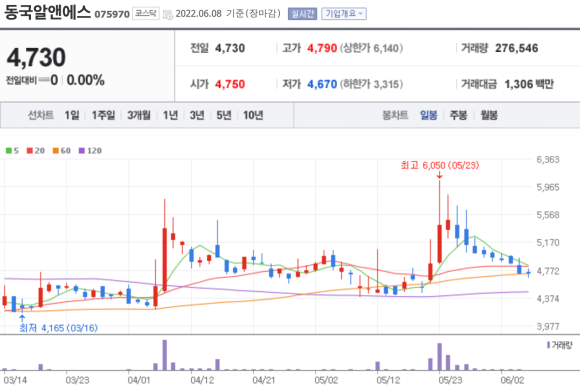Click the calendar icon beside the date
Viewport: 580px width, 391px height.
(168, 15)
